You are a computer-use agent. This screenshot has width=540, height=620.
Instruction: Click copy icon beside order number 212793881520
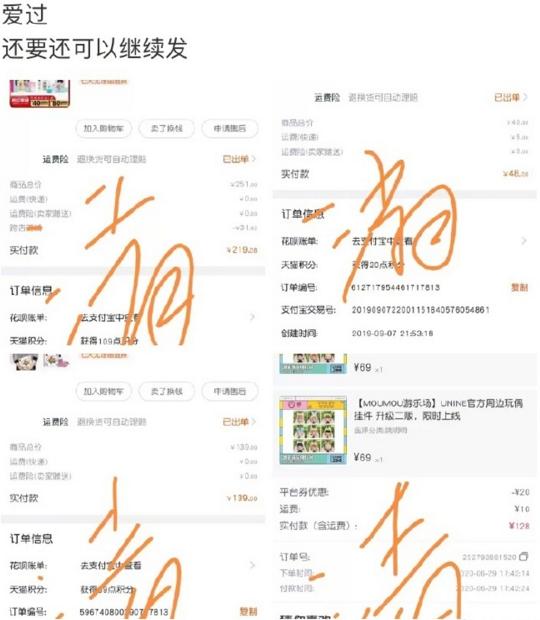[x=523, y=556]
